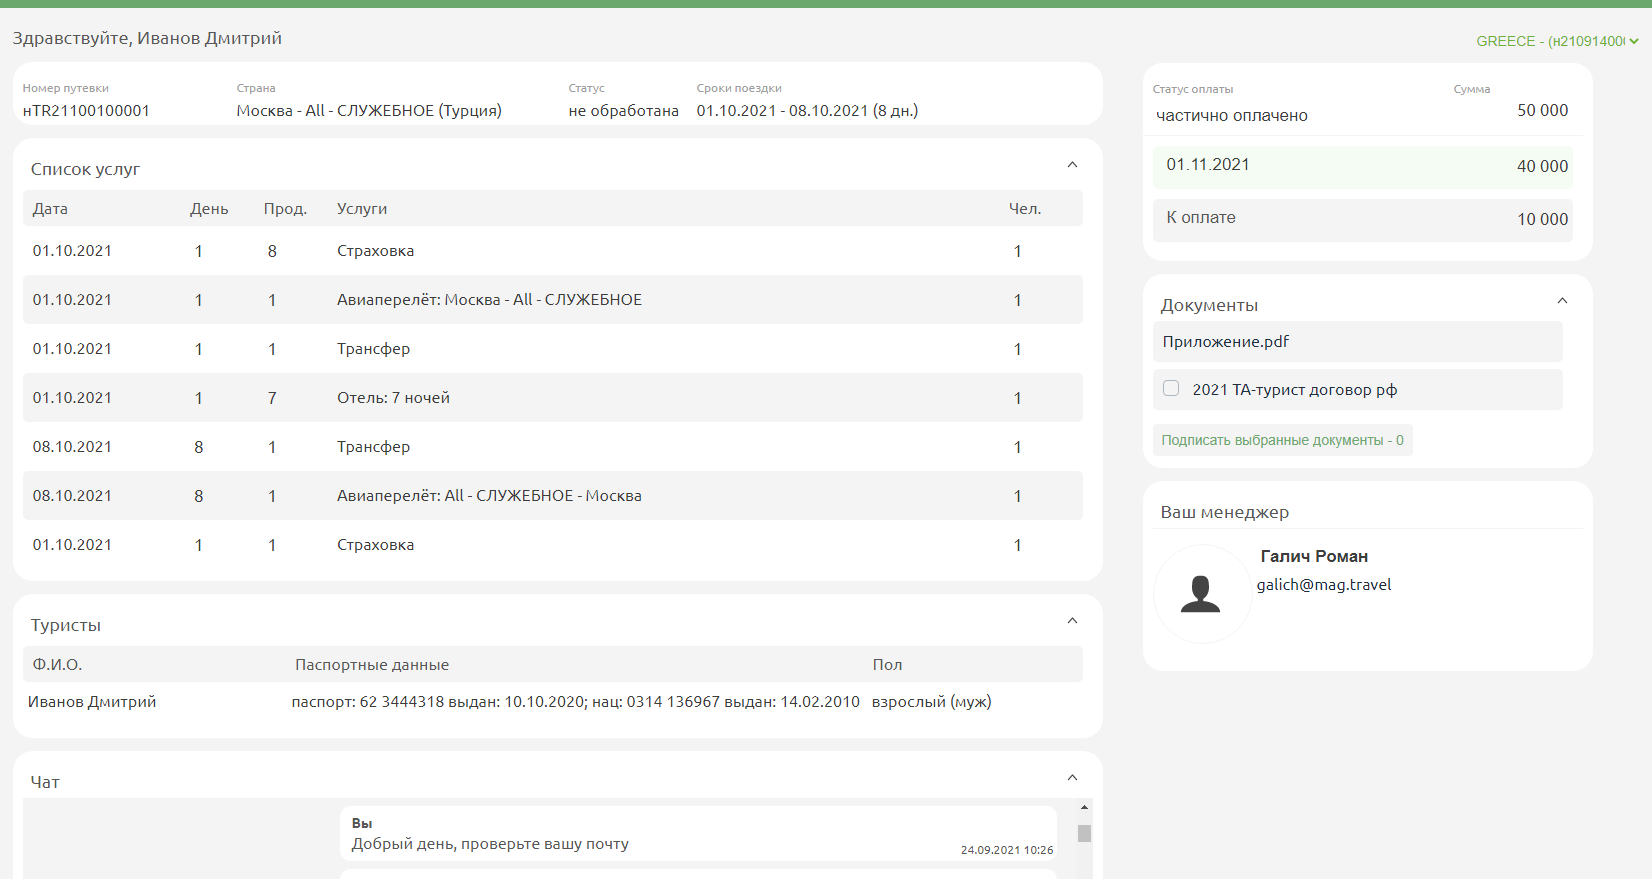The height and width of the screenshot is (879, 1652).
Task: Click the galich@mag.travel email
Action: coord(1324,585)
